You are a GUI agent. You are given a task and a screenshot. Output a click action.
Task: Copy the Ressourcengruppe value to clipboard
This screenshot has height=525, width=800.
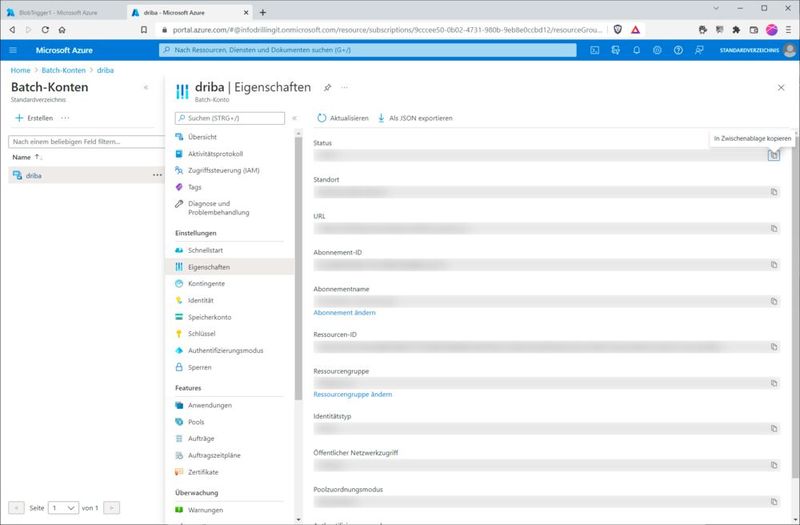click(774, 383)
